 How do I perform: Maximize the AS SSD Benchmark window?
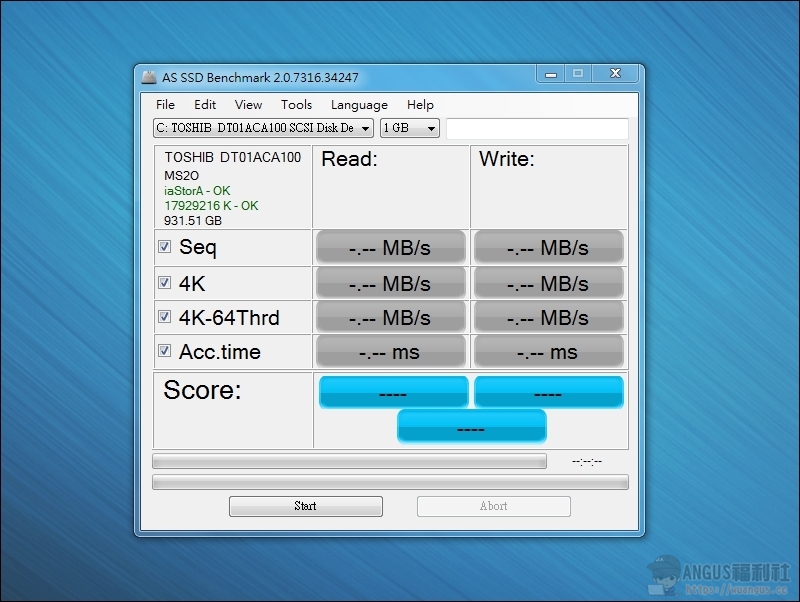pyautogui.click(x=577, y=74)
